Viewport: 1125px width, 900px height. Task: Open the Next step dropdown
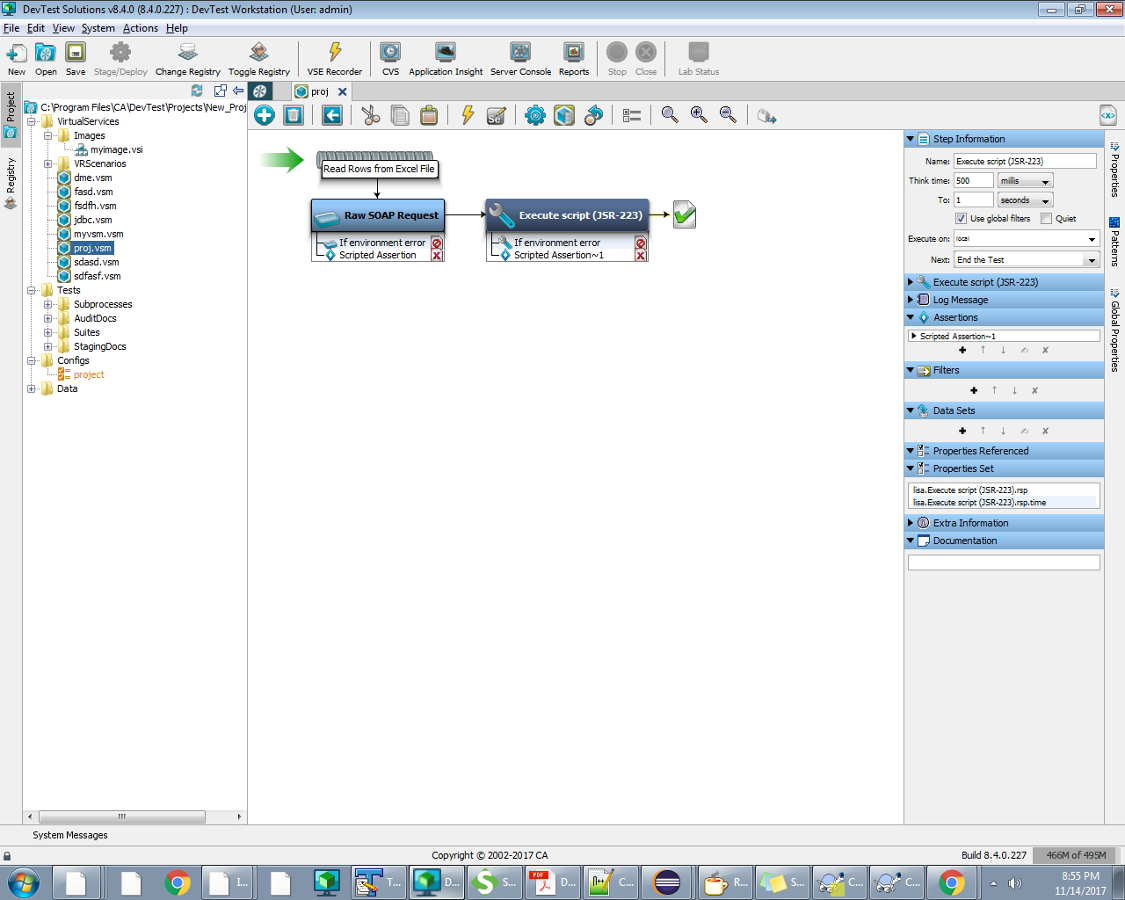[1026, 260]
